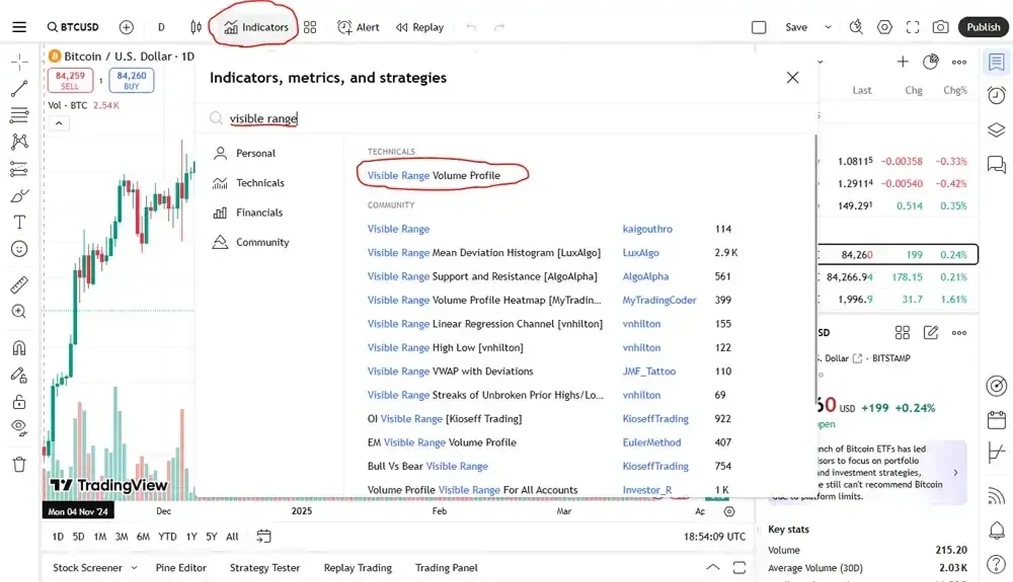The image size is (1013, 582).
Task: Open the indicator templates grid icon
Action: pyautogui.click(x=310, y=27)
